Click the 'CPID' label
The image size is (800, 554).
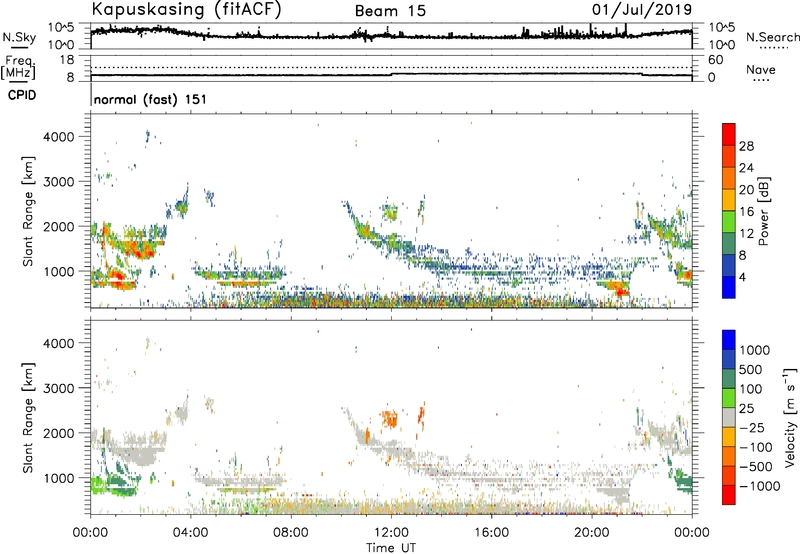coord(22,95)
